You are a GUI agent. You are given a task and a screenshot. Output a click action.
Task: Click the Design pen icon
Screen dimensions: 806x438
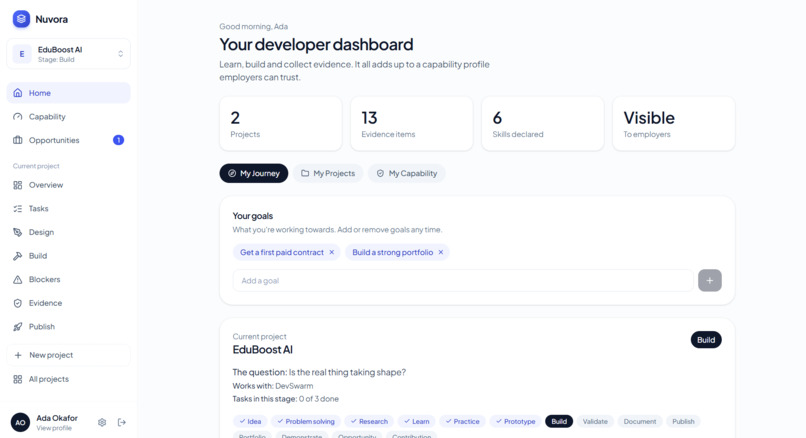pos(17,232)
